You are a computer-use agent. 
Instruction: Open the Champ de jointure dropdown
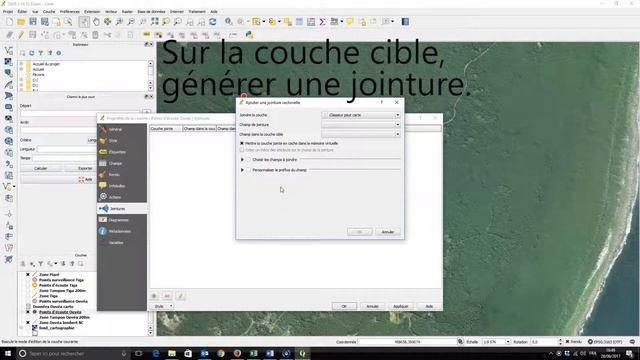361,124
